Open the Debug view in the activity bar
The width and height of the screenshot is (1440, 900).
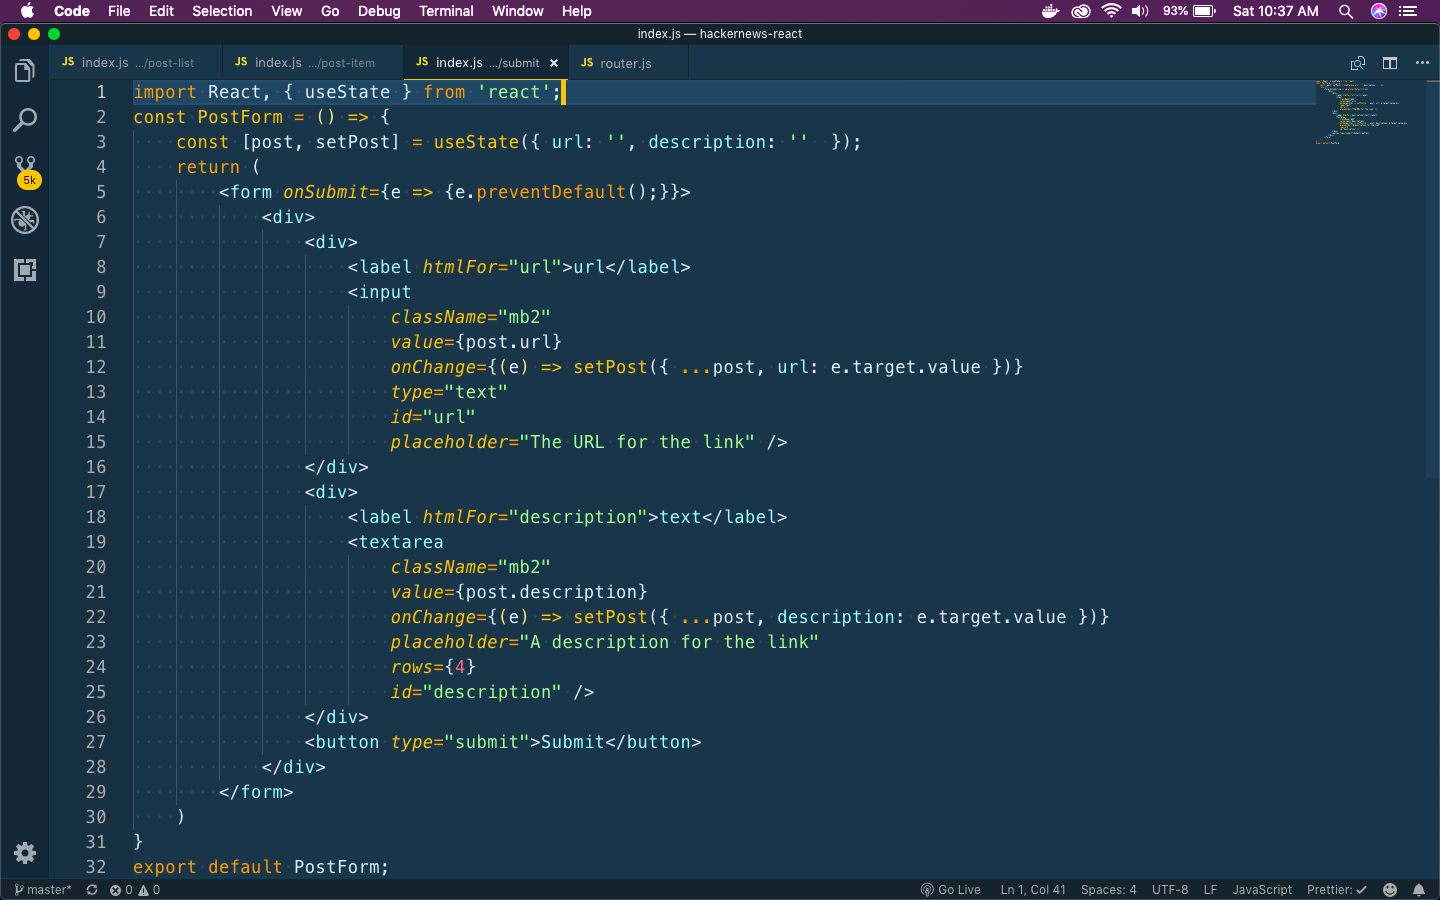point(25,220)
